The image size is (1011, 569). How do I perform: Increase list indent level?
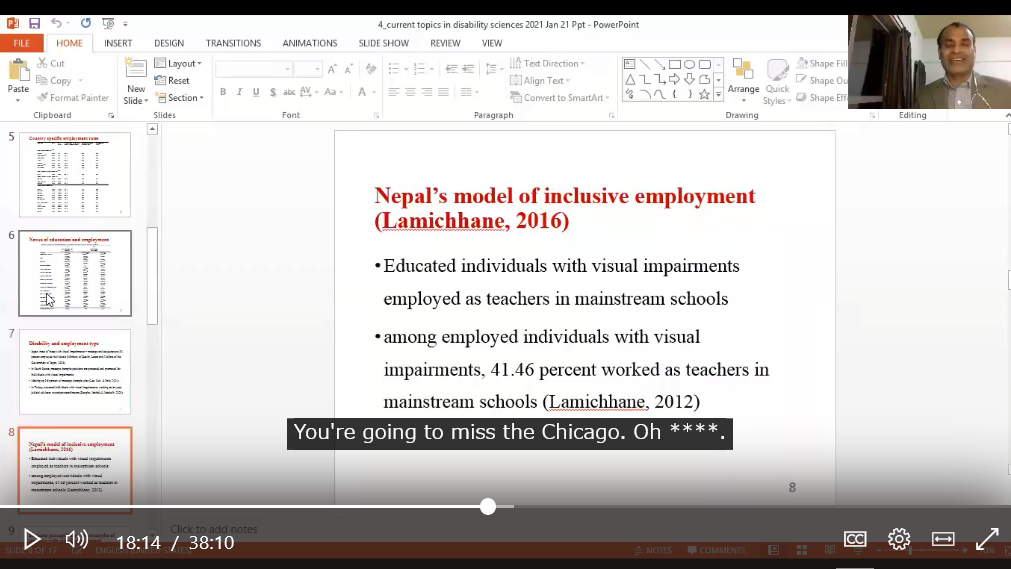pos(468,69)
